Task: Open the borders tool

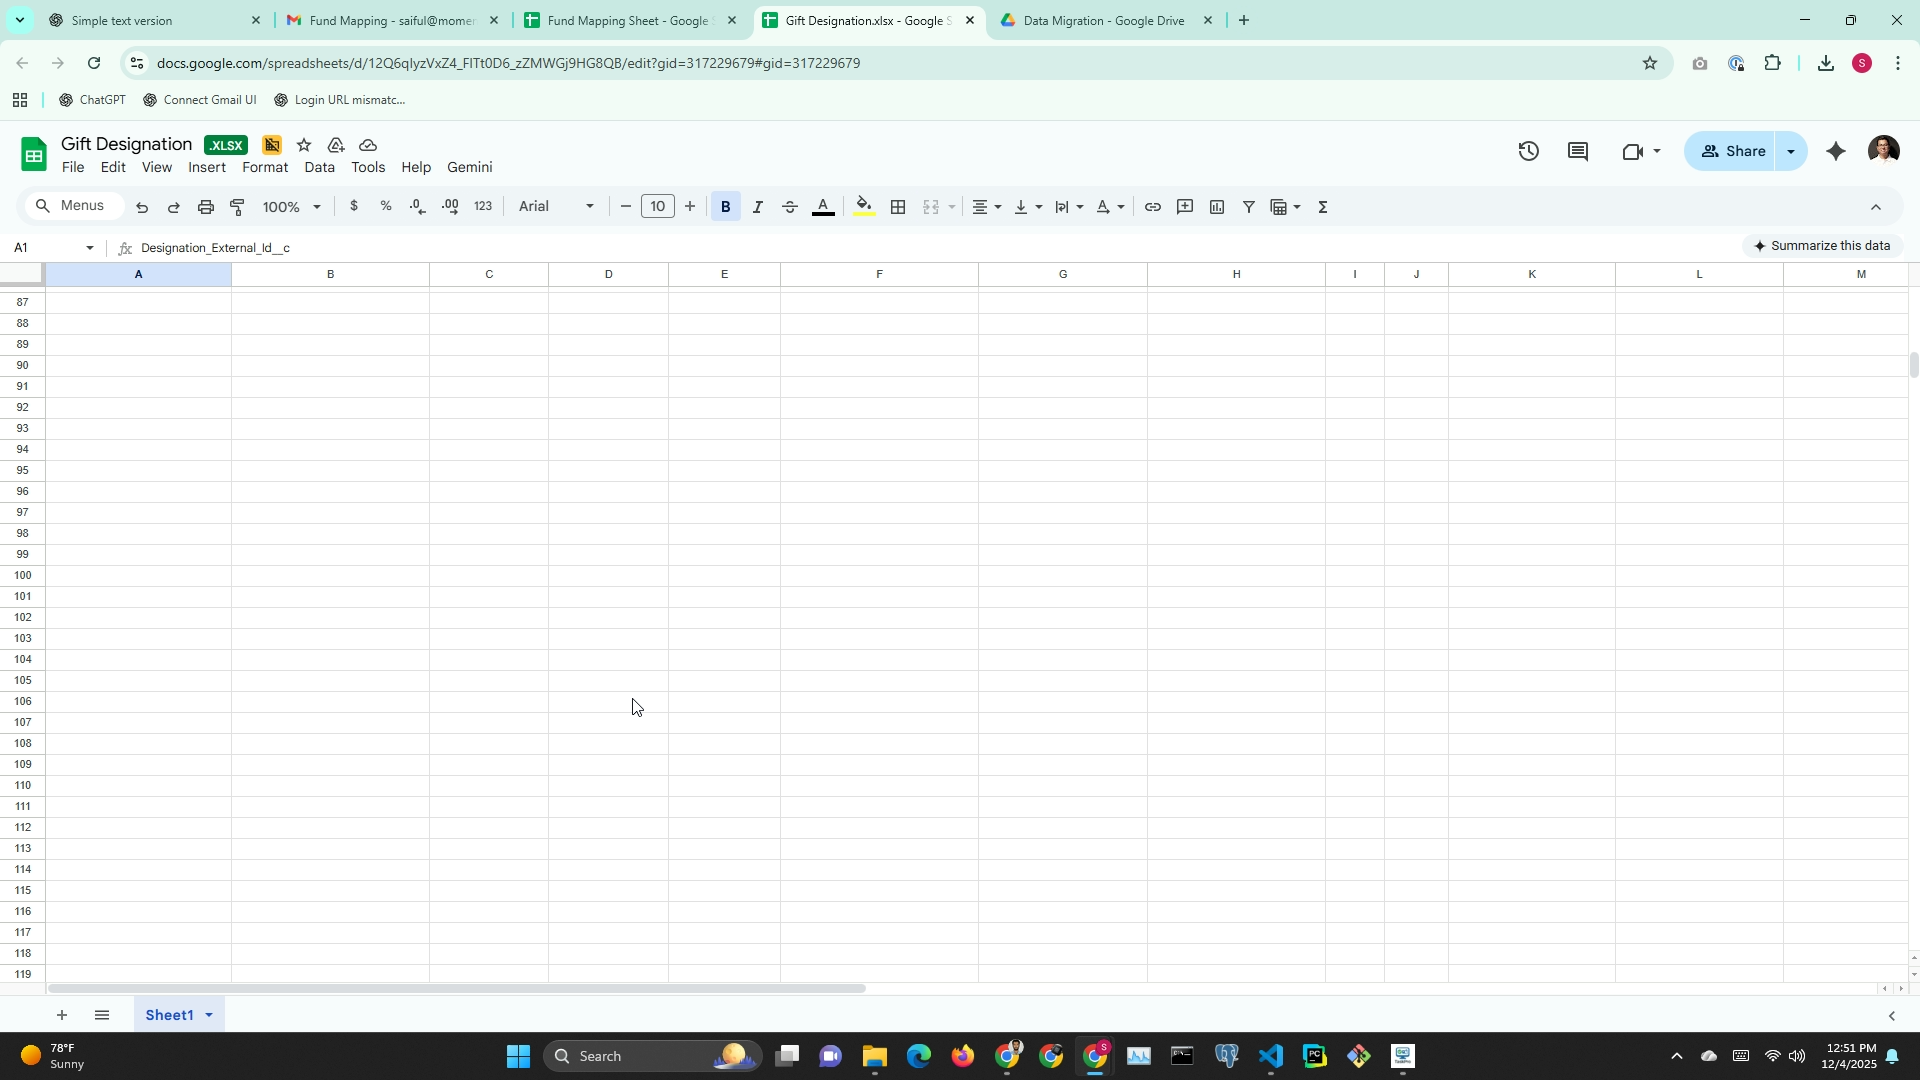Action: point(898,207)
